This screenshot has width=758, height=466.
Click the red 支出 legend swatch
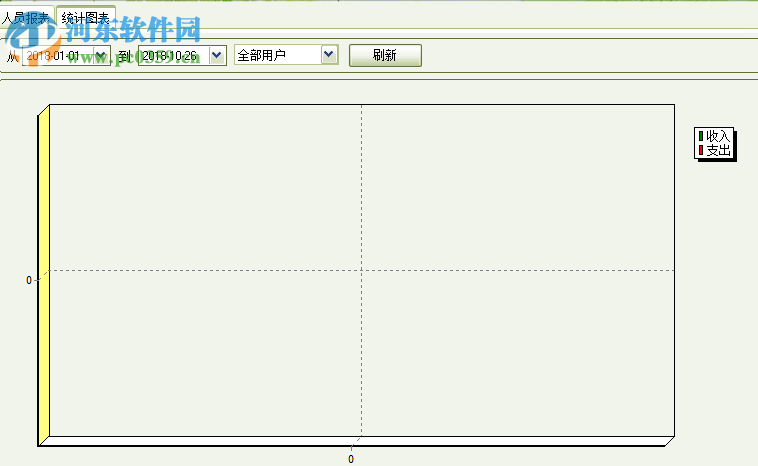click(x=701, y=150)
